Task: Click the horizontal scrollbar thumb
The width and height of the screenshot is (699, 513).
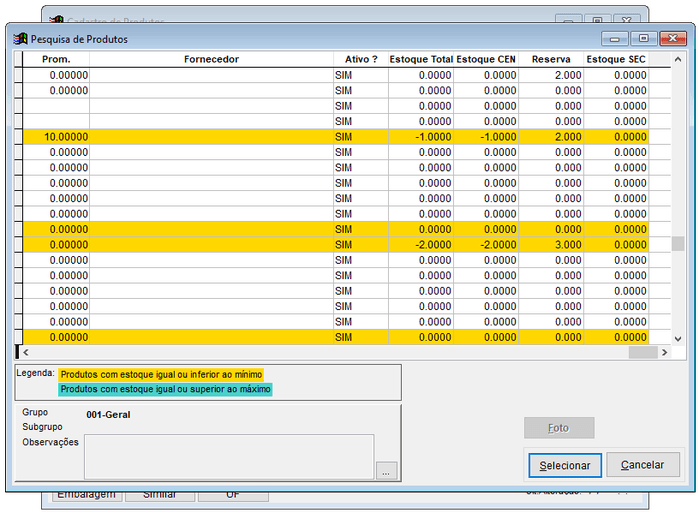Action: coord(643,352)
